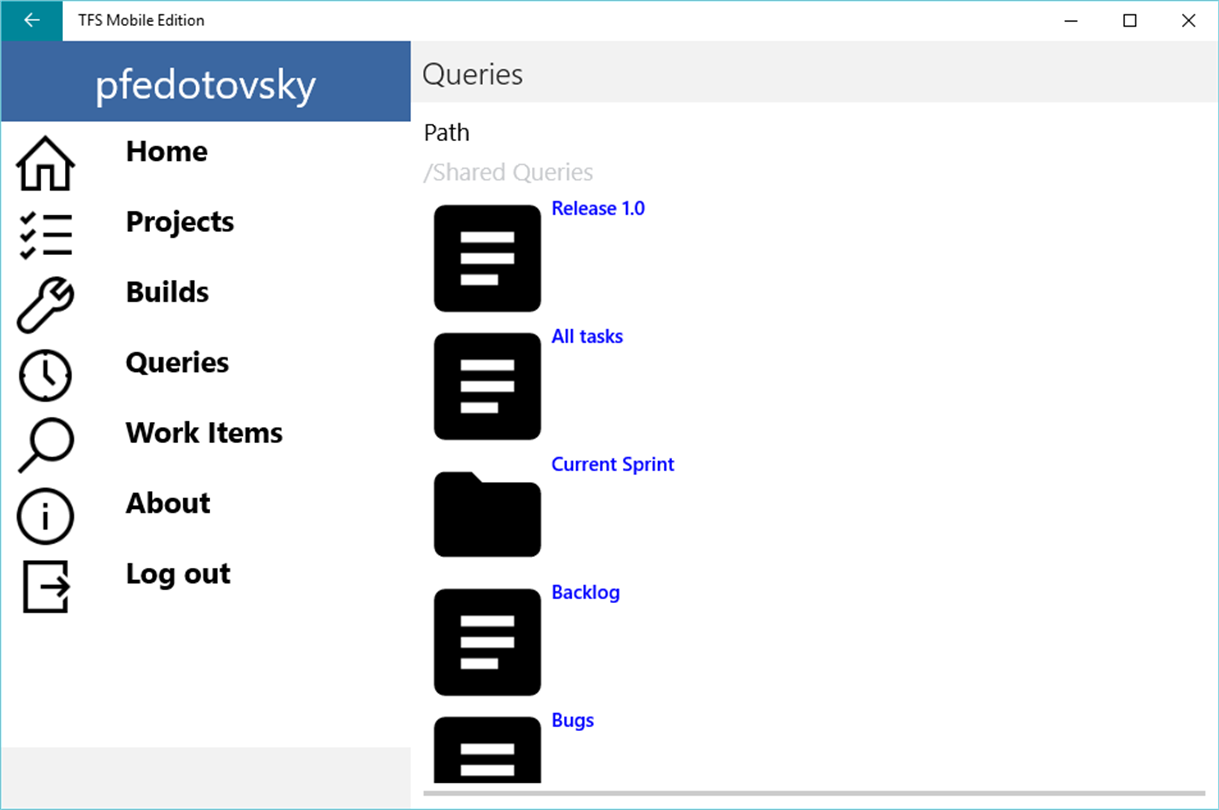Viewport: 1219px width, 810px height.
Task: Open the About page label
Action: pyautogui.click(x=168, y=503)
